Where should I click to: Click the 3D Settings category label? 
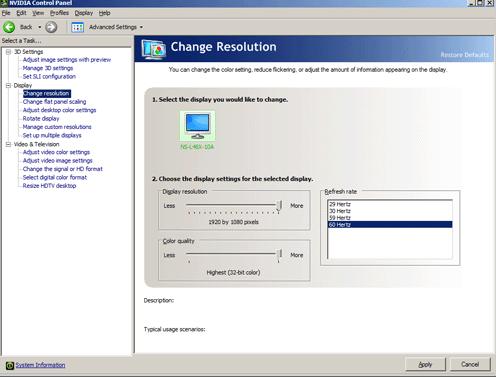pyautogui.click(x=29, y=52)
